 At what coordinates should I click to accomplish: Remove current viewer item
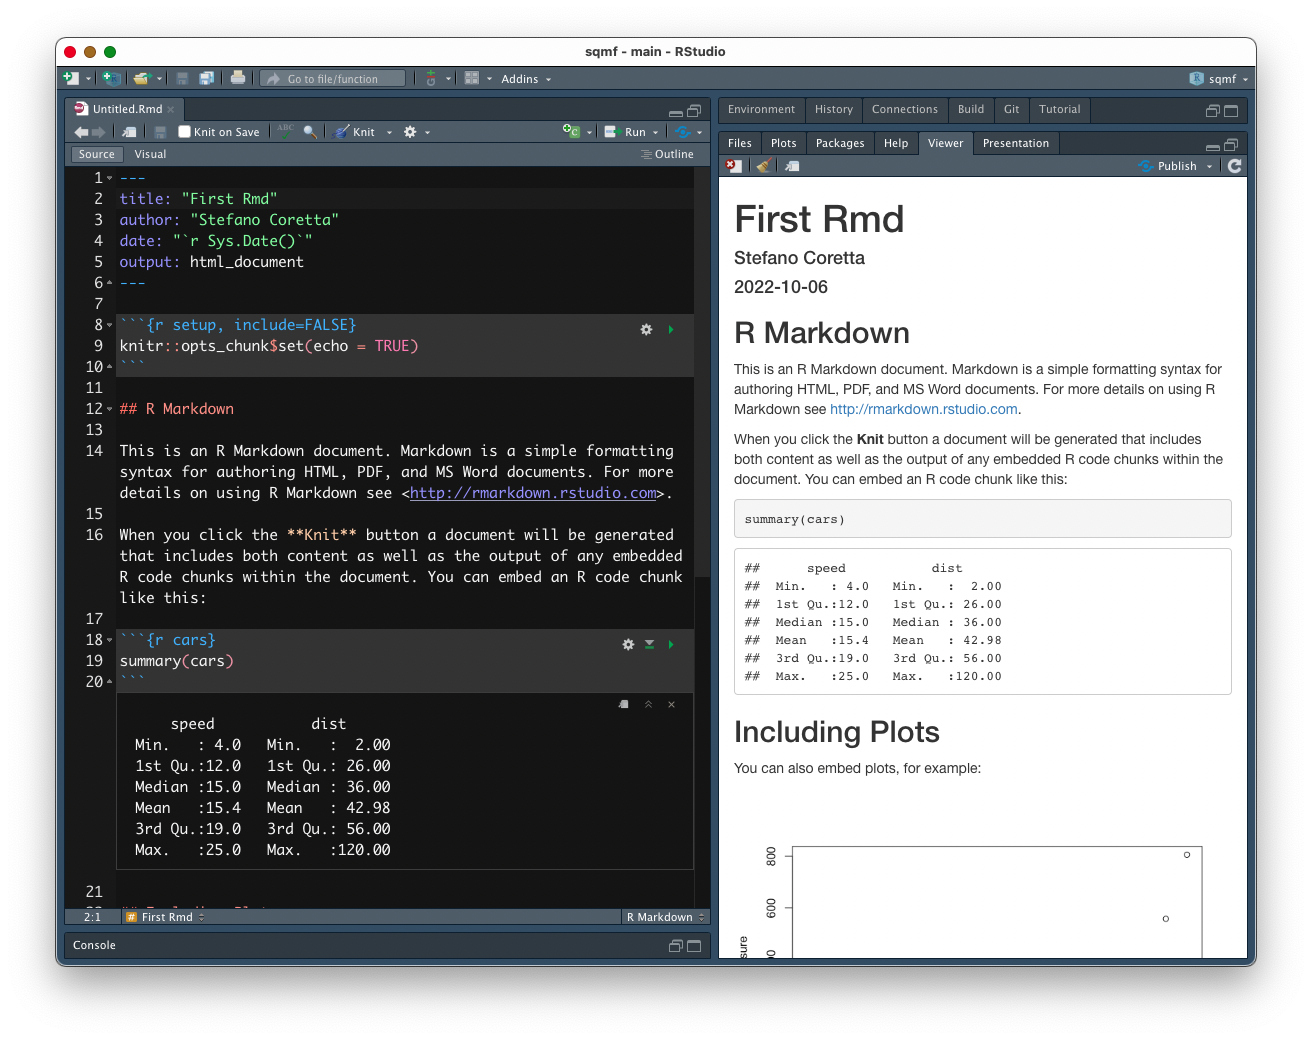click(734, 166)
